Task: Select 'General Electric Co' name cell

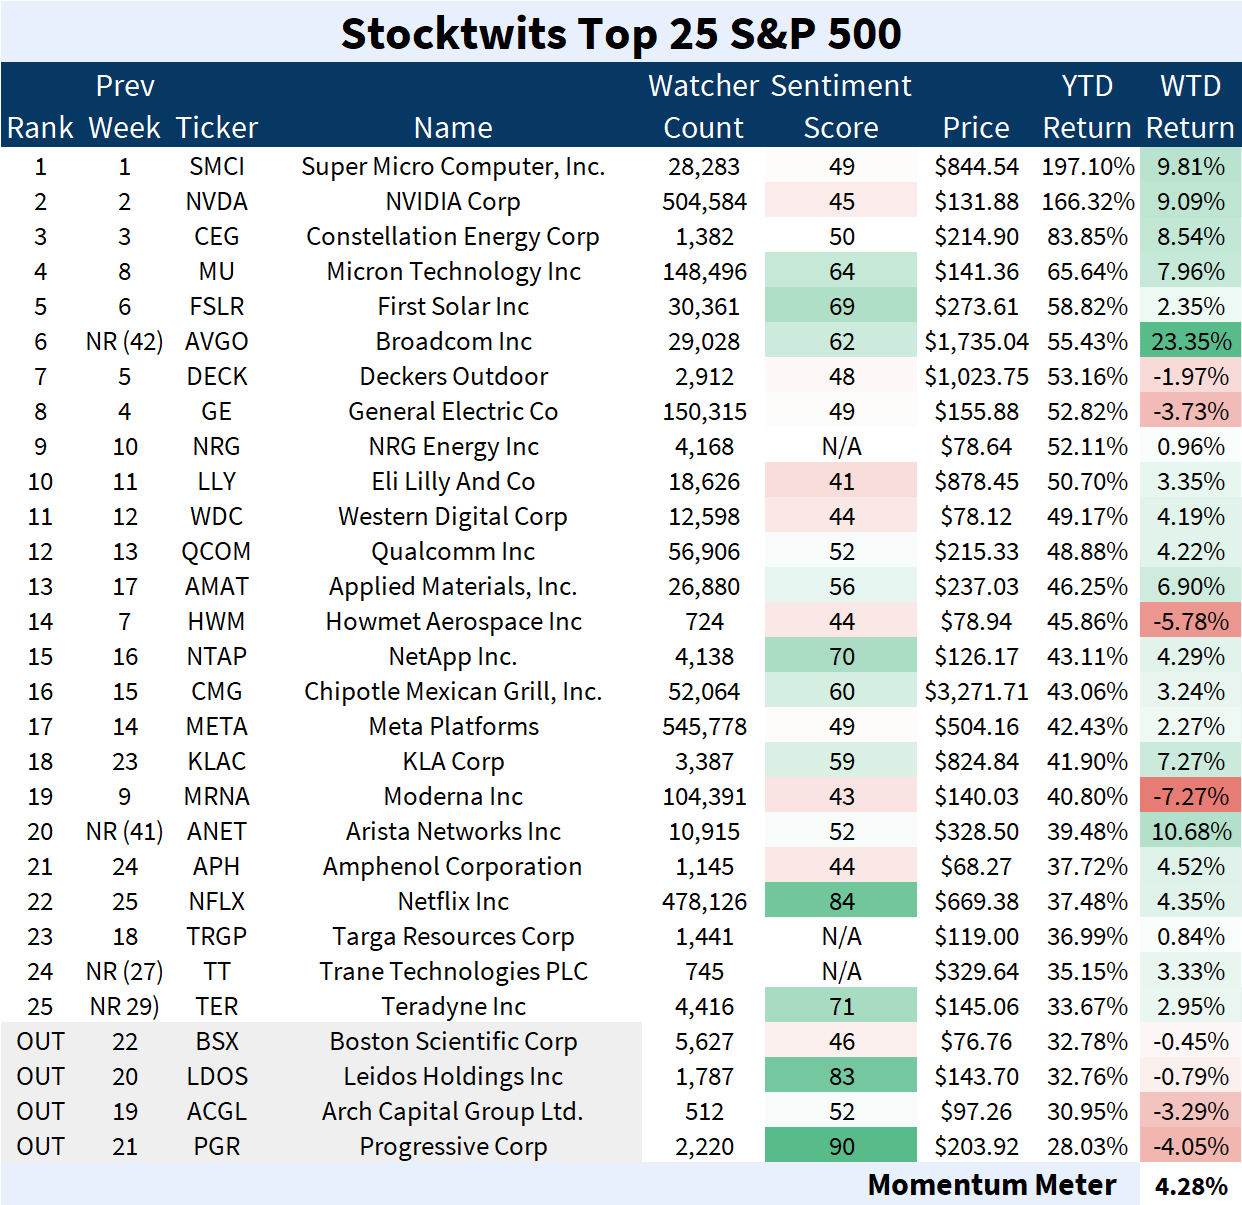Action: point(453,411)
